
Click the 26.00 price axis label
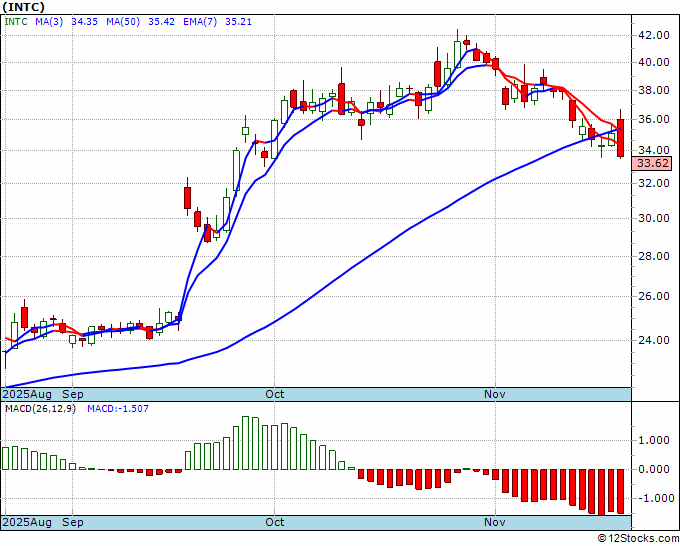[655, 296]
